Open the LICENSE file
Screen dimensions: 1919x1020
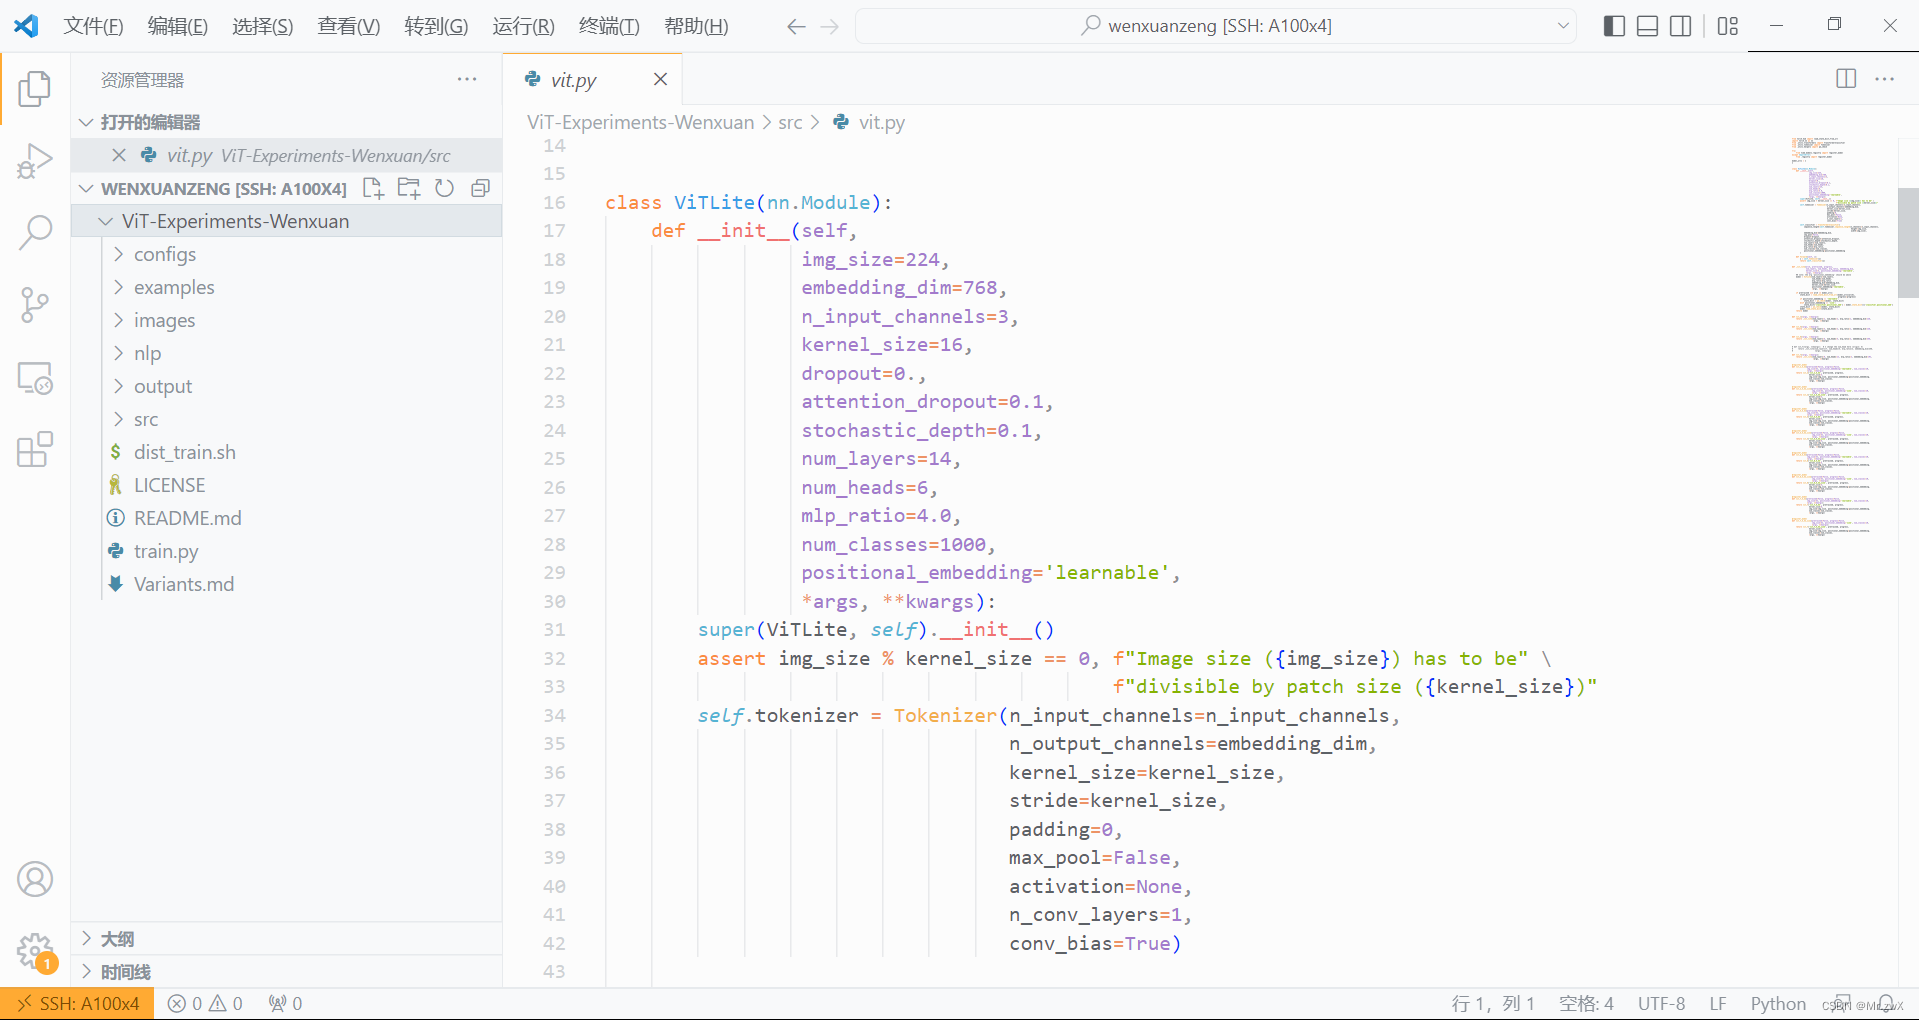pos(169,485)
